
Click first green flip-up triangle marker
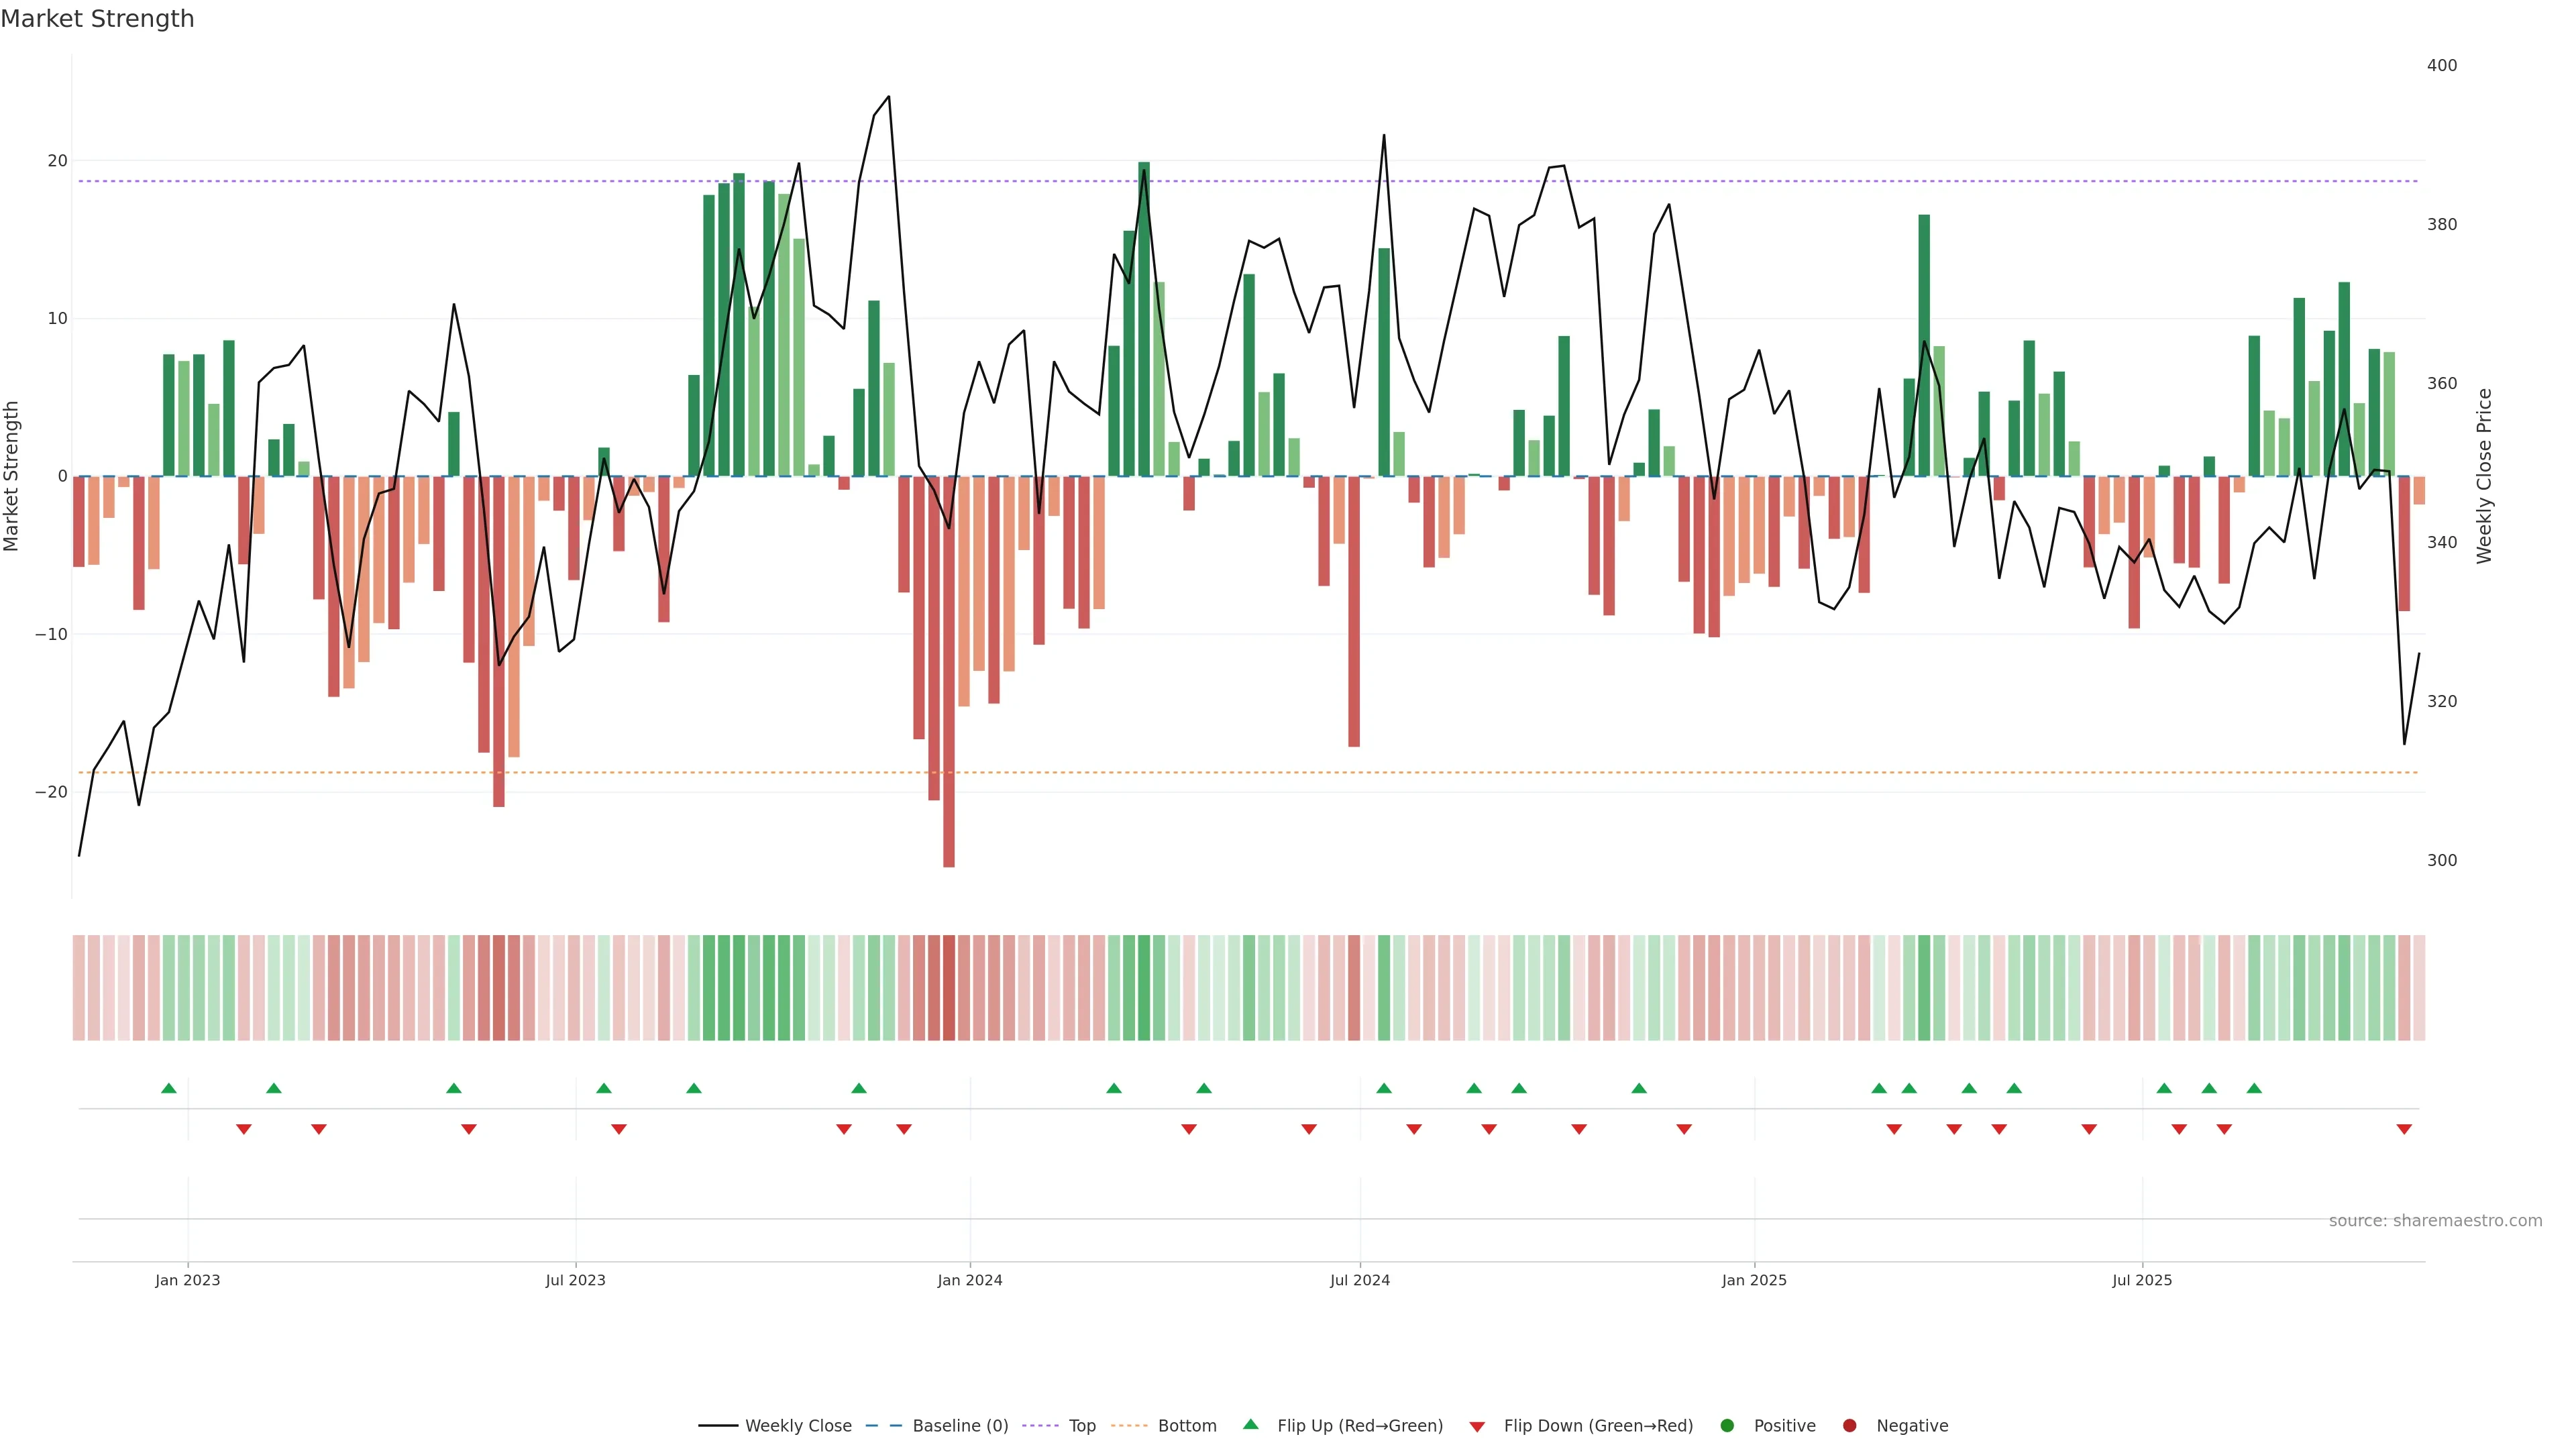[169, 1088]
